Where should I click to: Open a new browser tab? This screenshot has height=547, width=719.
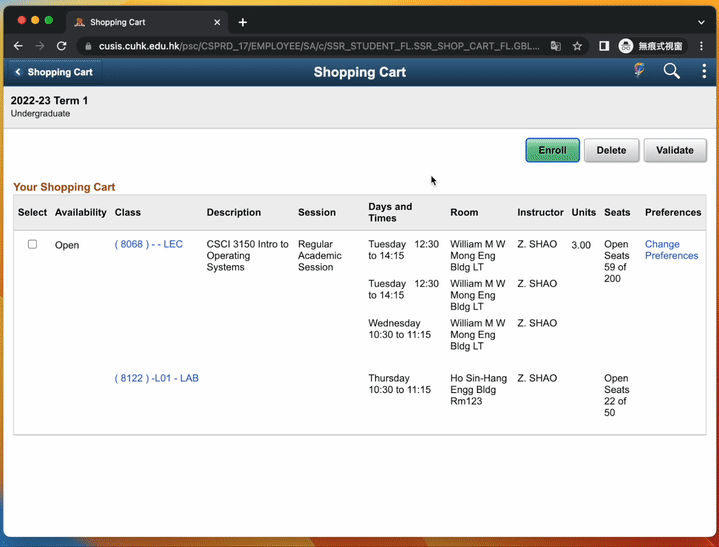click(x=243, y=22)
